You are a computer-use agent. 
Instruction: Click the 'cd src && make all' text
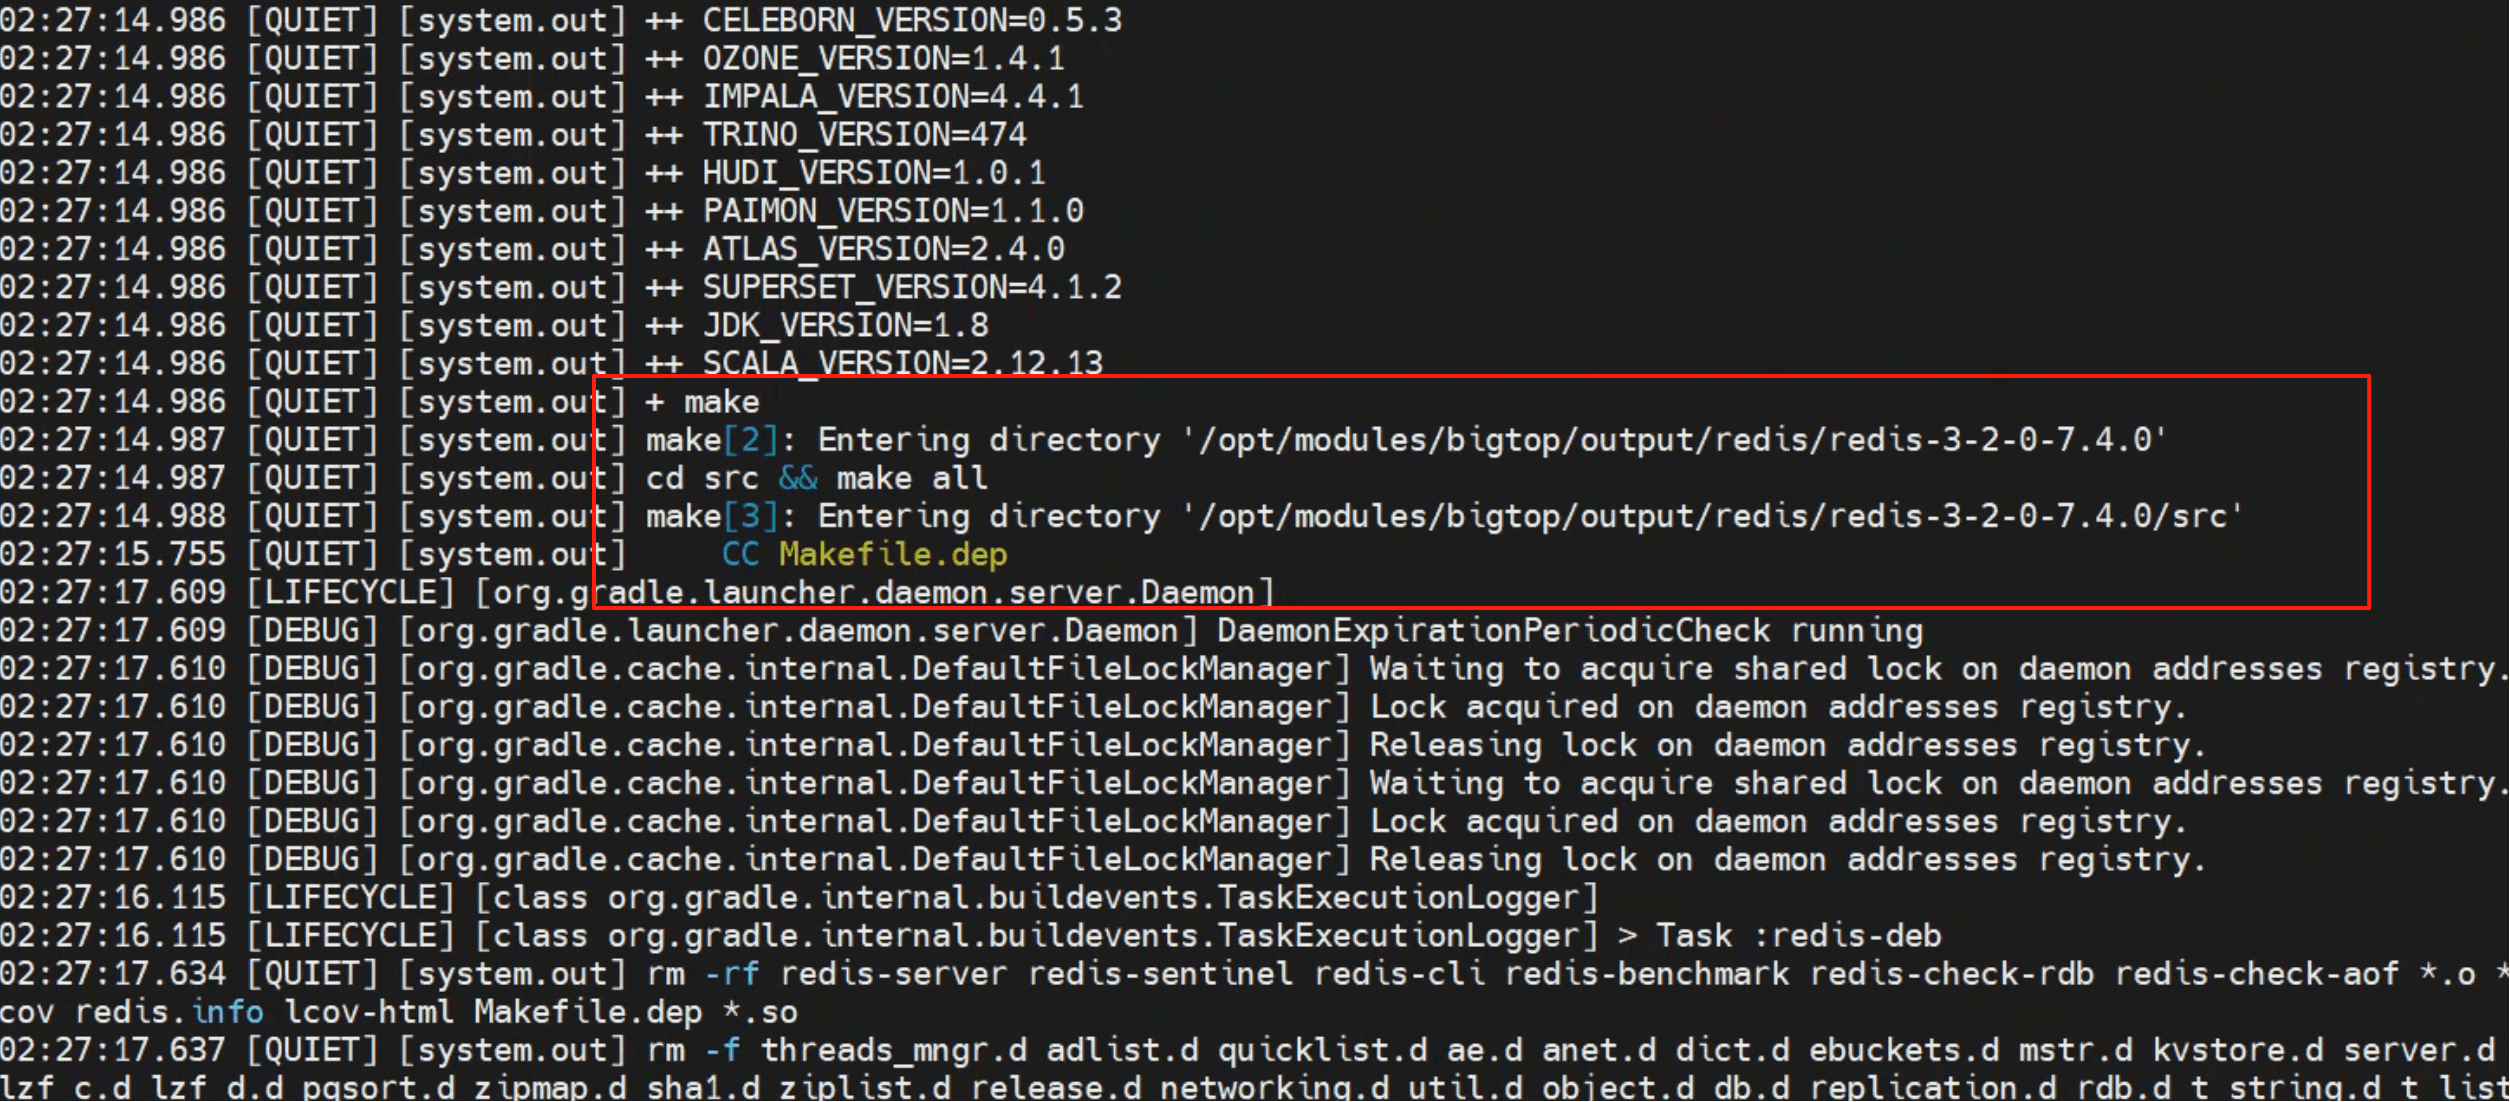click(817, 478)
